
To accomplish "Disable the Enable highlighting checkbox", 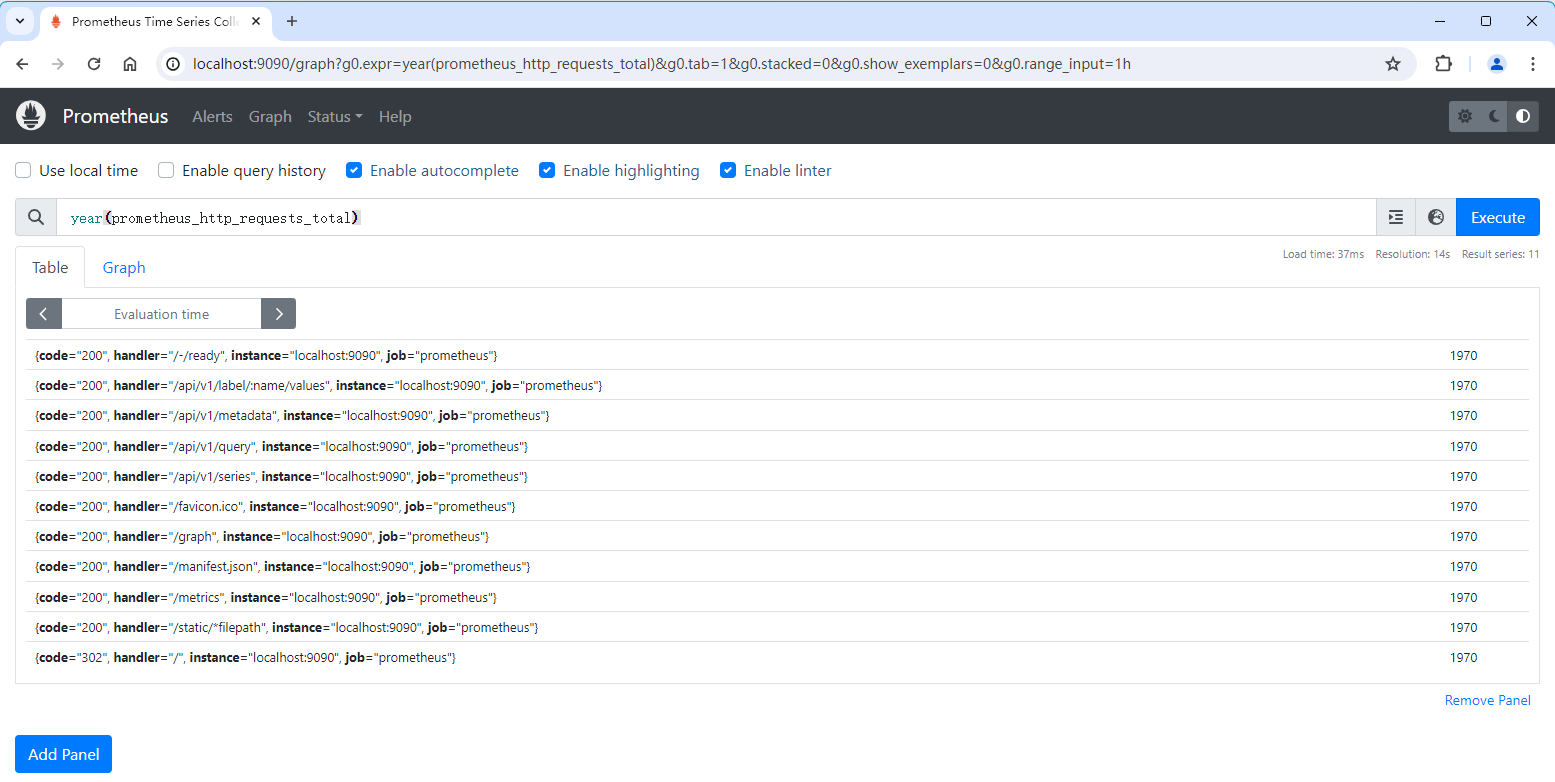I will (547, 171).
